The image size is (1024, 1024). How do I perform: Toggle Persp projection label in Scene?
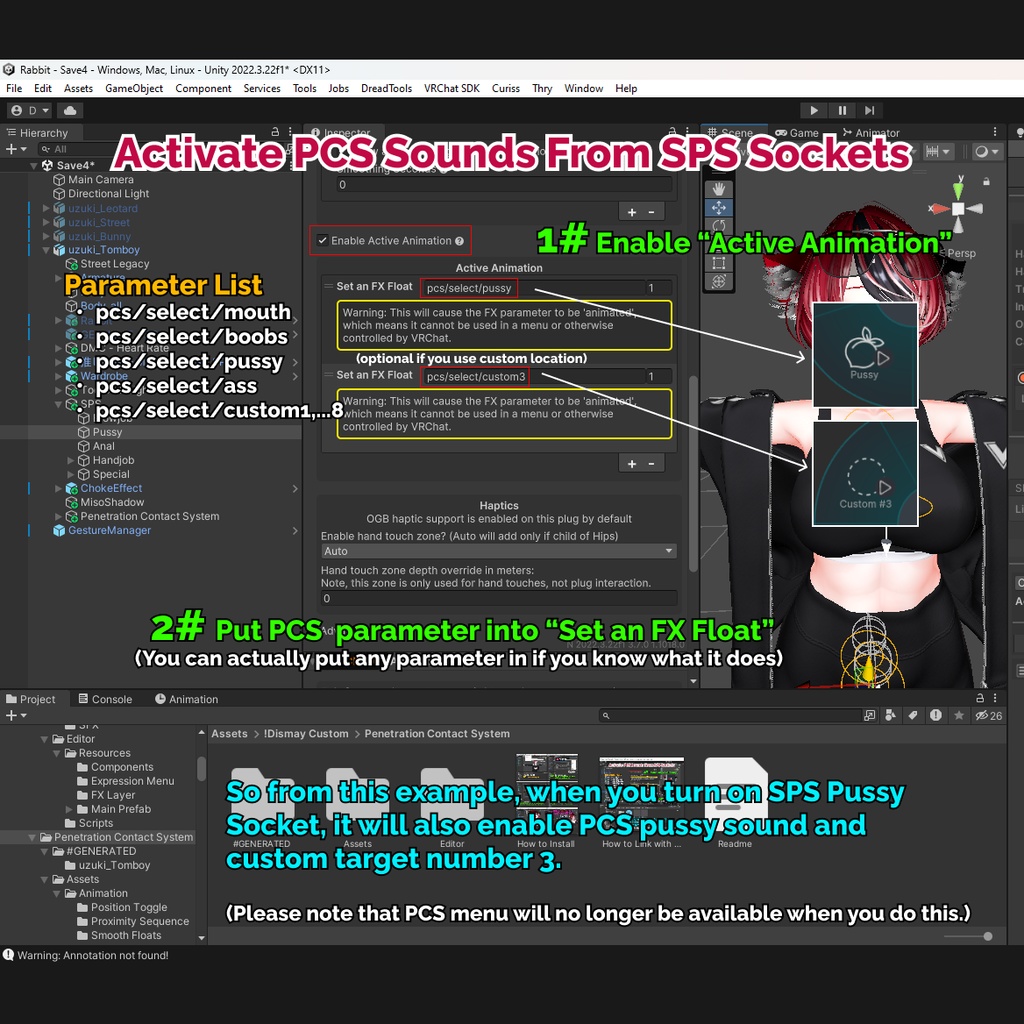point(961,253)
